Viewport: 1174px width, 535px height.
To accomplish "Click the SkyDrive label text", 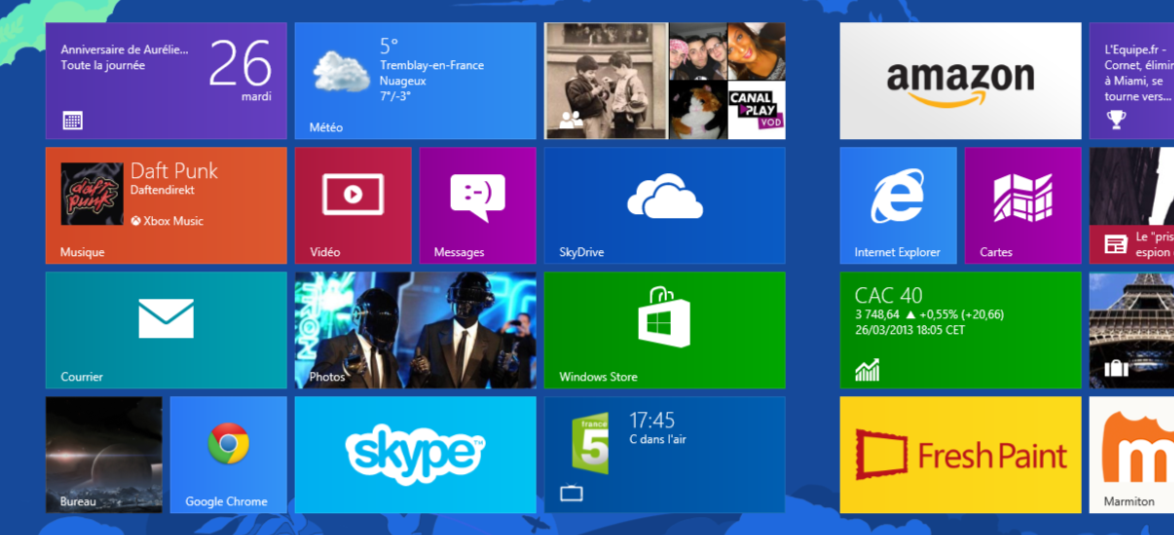I will (x=582, y=253).
